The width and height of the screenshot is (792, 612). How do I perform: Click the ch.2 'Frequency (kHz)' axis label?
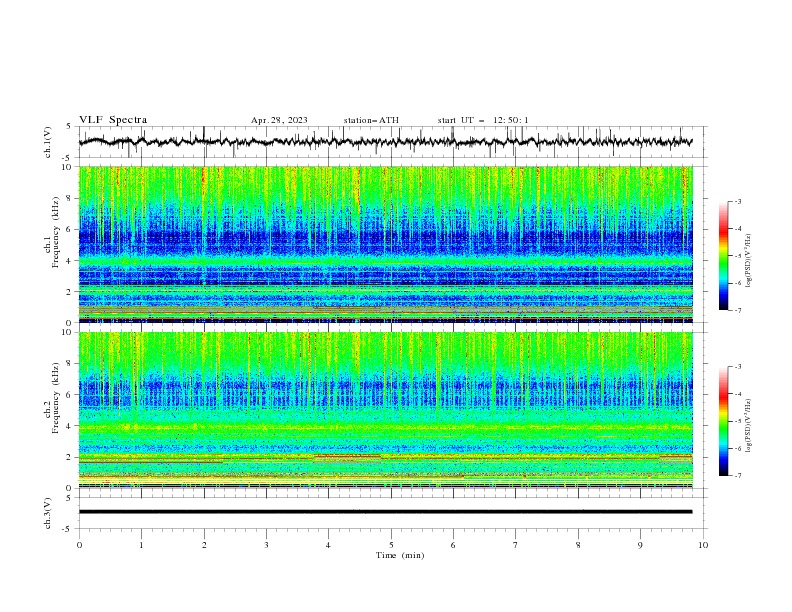55,398
